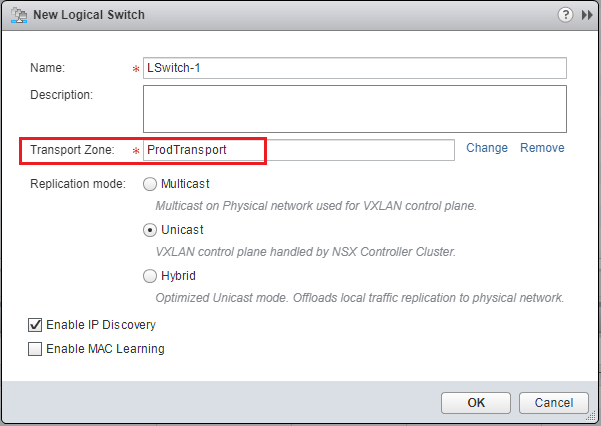Screen dimensions: 601x426
Task: Click the logical switch icon in title bar
Action: [17, 15]
